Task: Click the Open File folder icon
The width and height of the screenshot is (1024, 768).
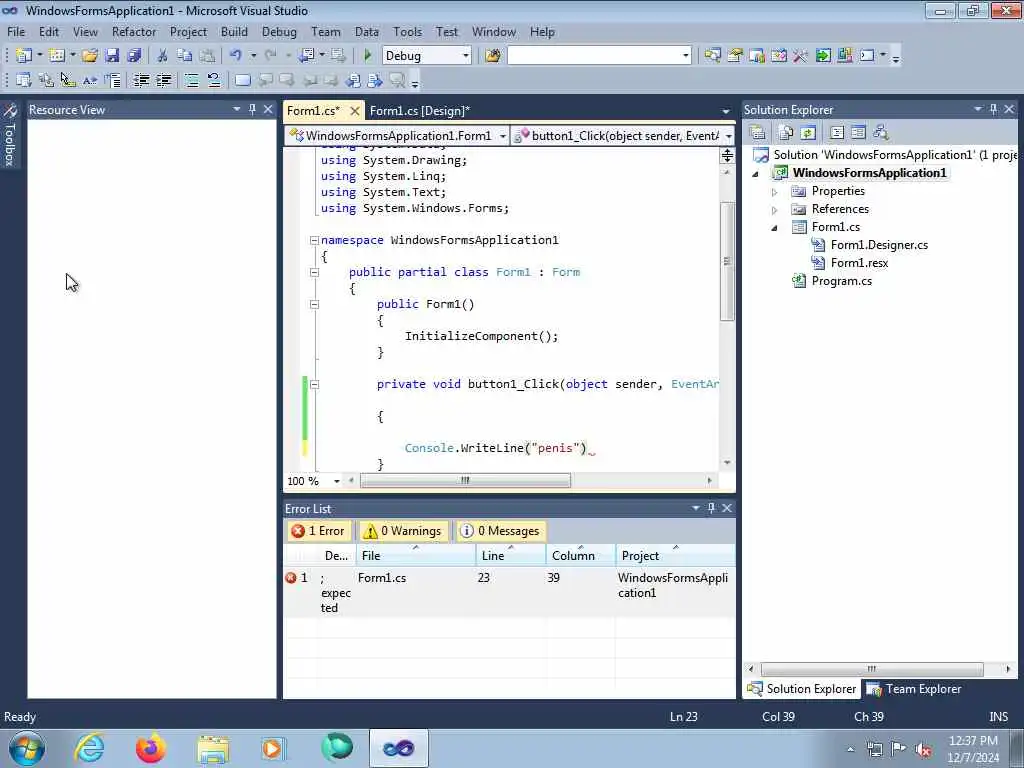Action: [x=89, y=56]
